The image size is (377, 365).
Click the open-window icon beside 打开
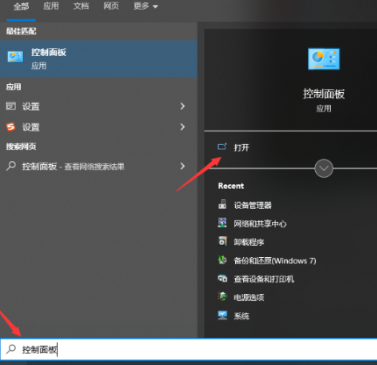pyautogui.click(x=222, y=147)
